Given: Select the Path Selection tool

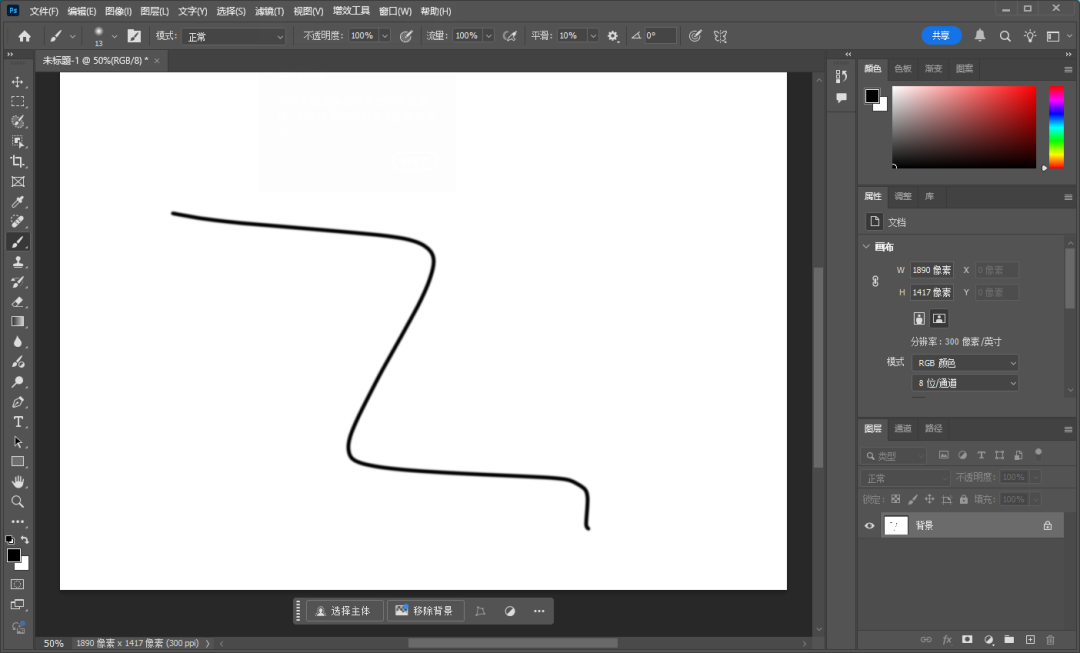Looking at the screenshot, I should pos(18,442).
